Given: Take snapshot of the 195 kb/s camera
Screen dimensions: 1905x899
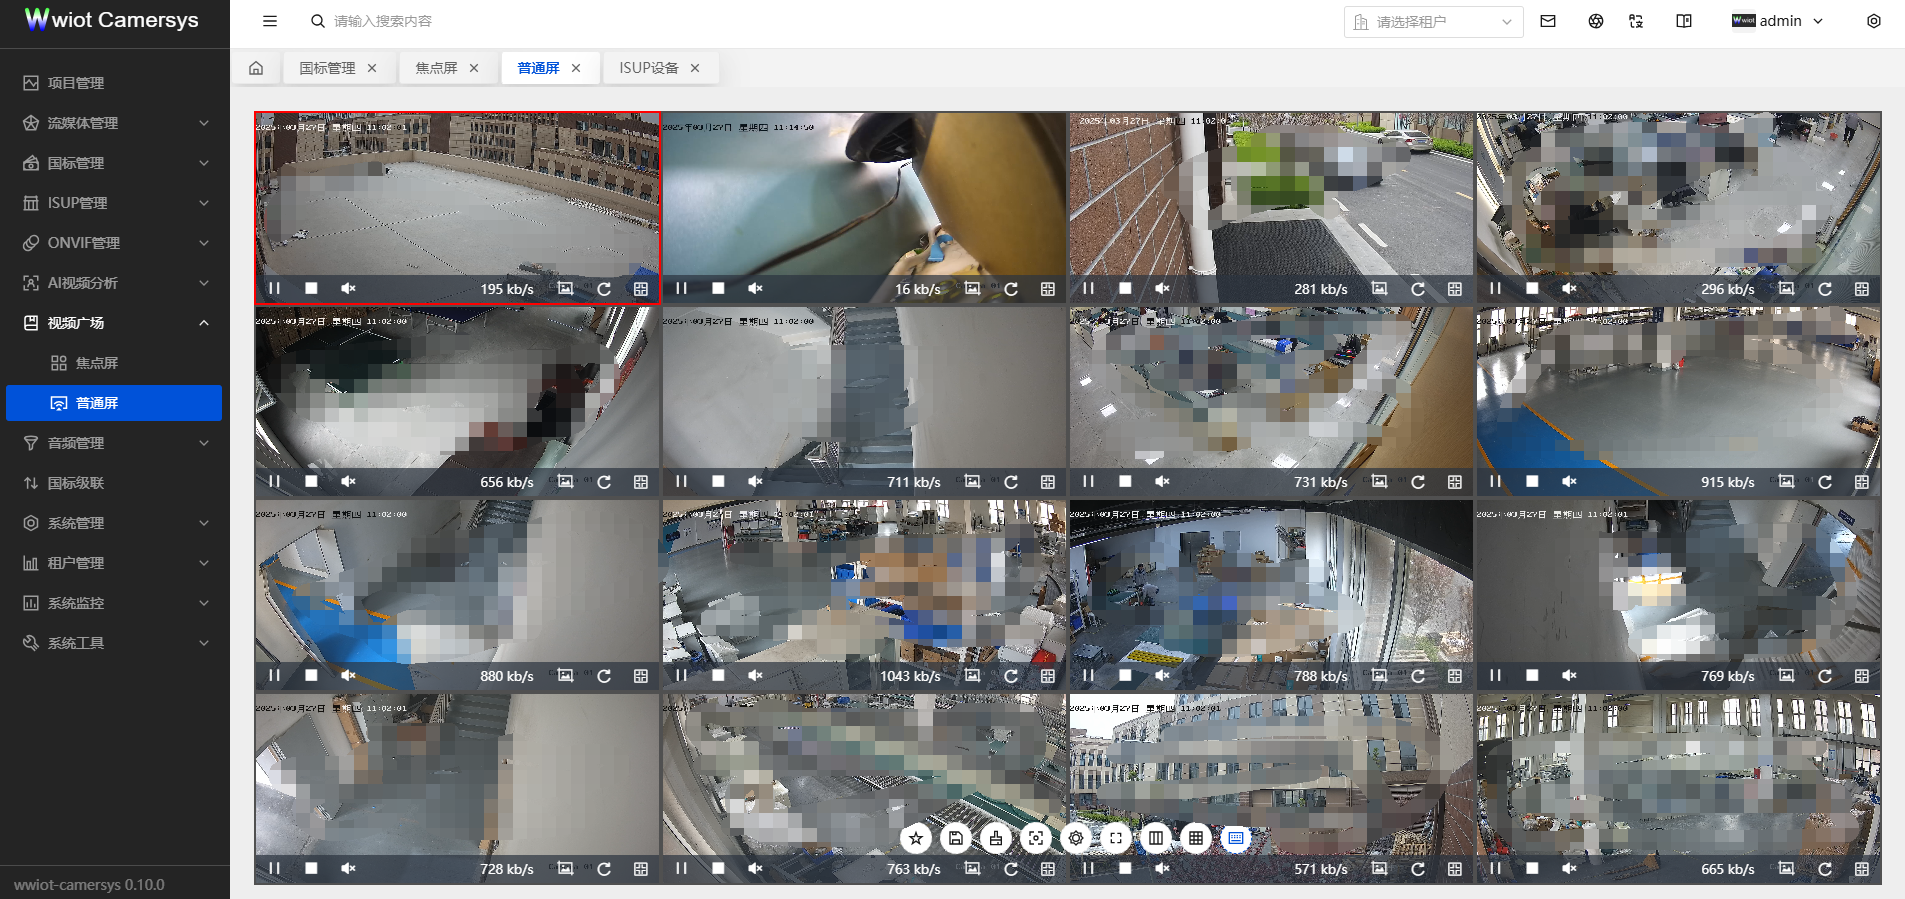Looking at the screenshot, I should click(x=566, y=289).
